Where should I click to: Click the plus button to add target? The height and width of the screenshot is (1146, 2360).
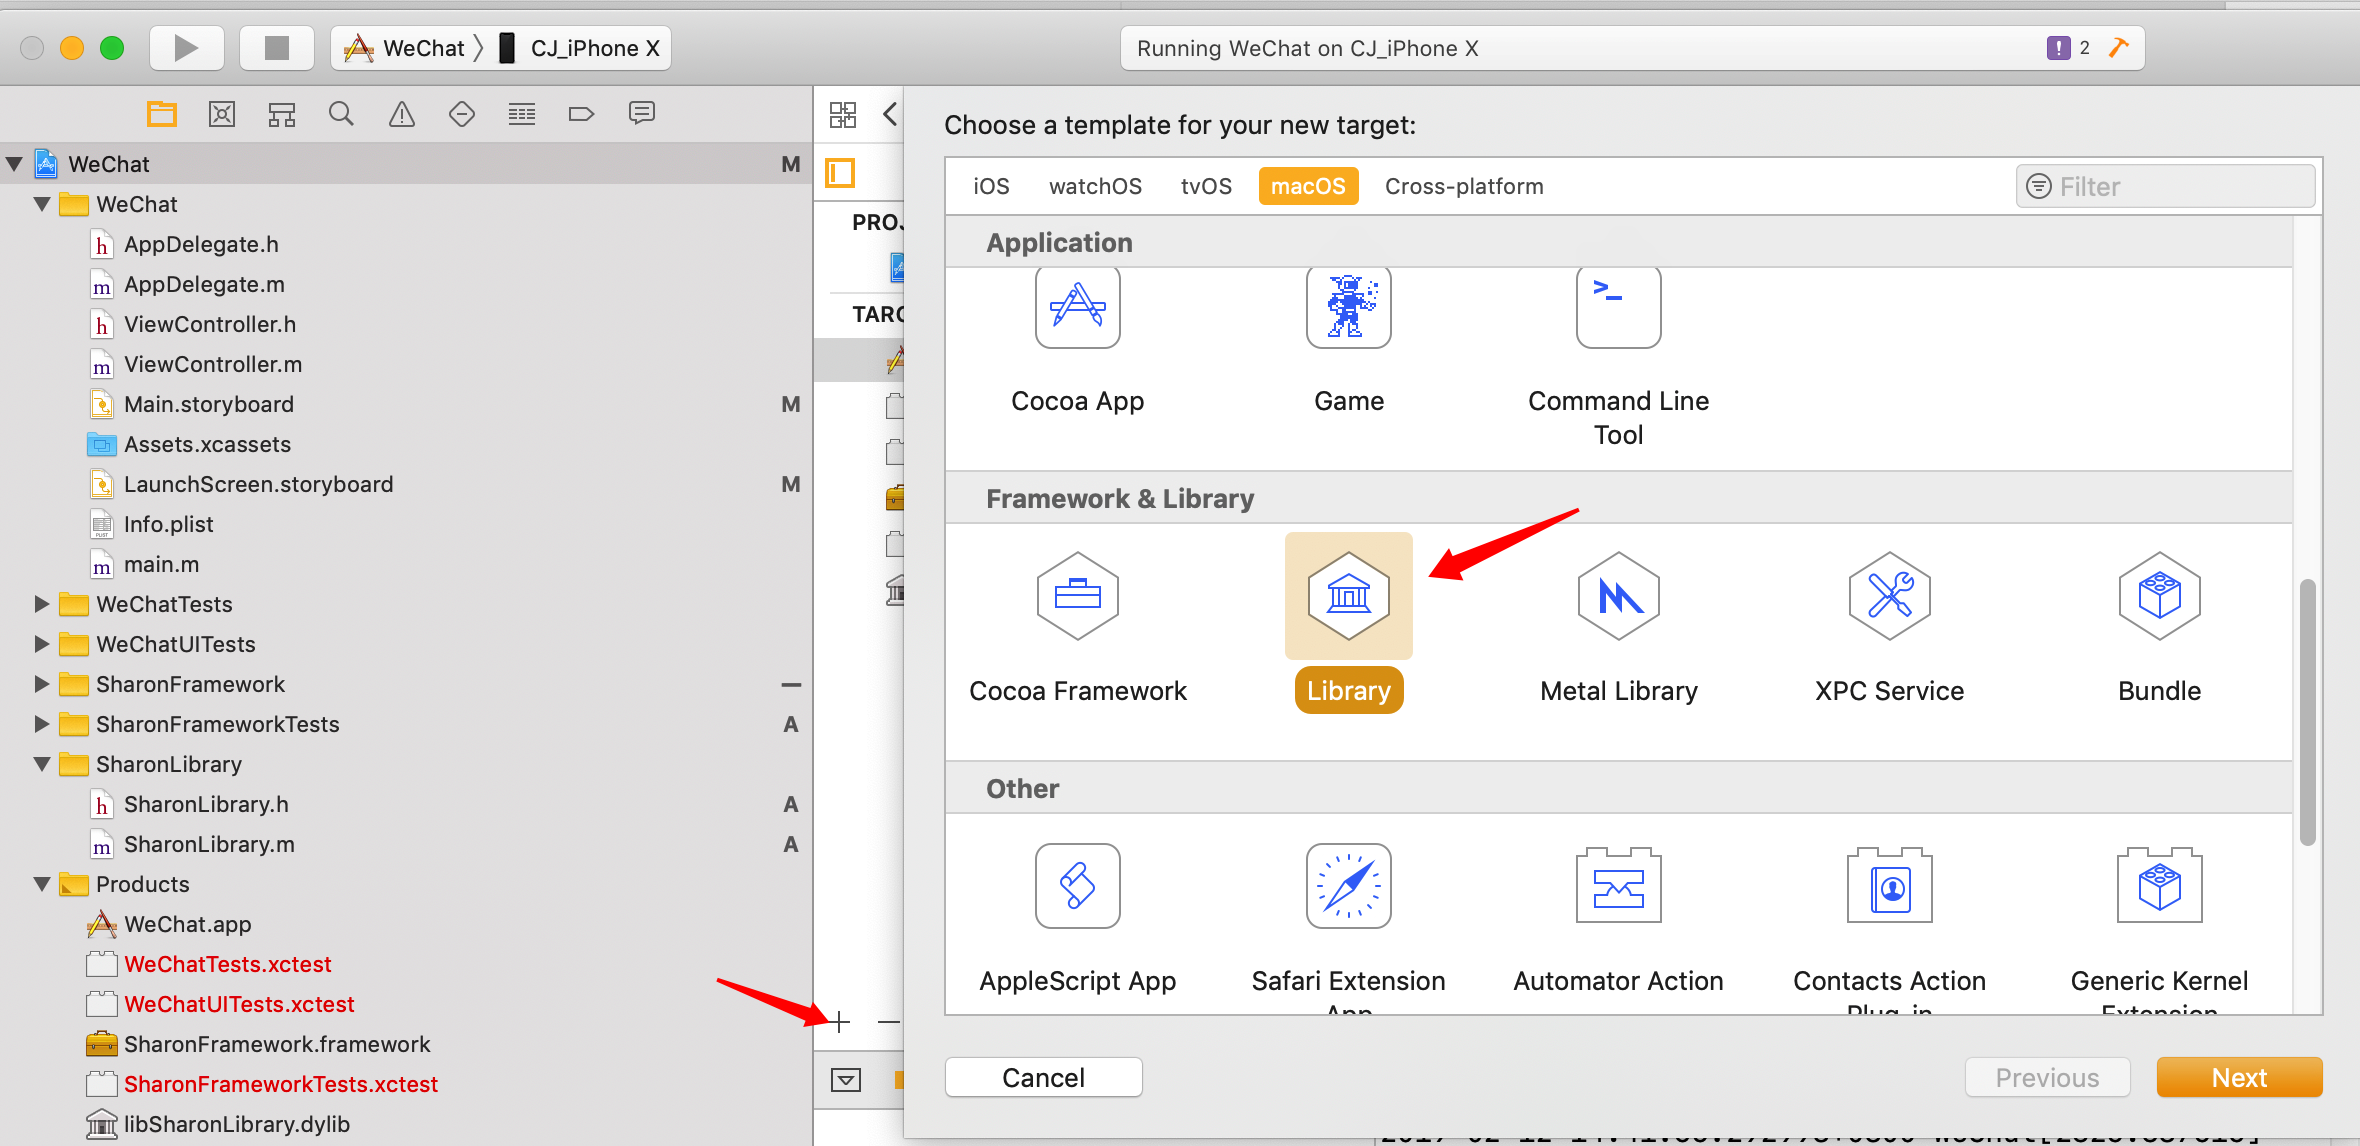coord(840,1022)
